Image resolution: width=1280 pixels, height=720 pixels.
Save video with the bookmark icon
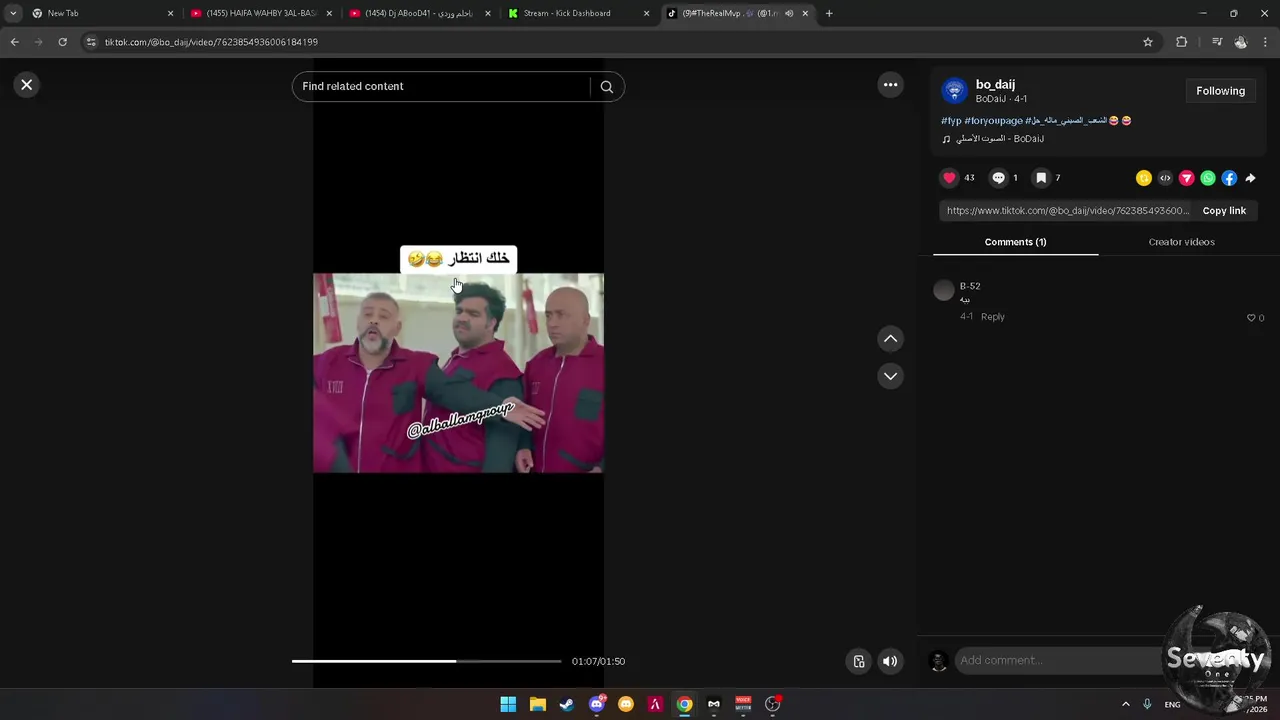[x=1041, y=178]
